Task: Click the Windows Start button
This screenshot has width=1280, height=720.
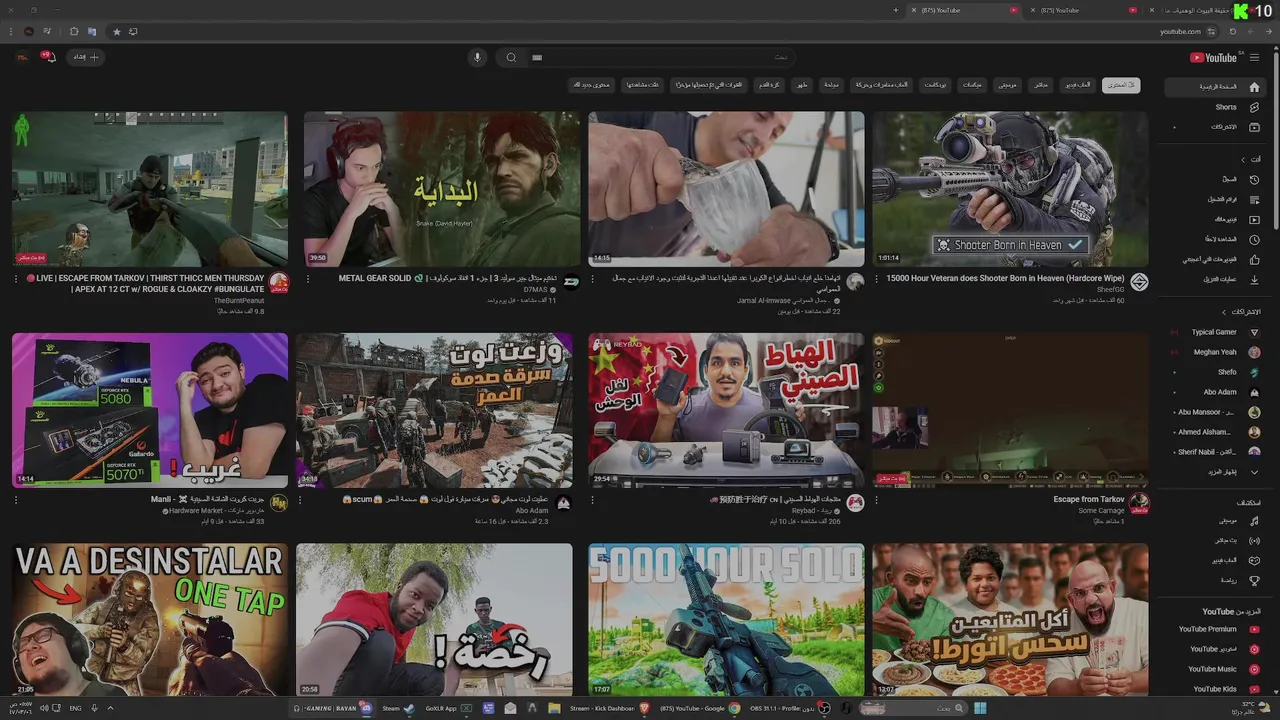Action: click(980, 708)
